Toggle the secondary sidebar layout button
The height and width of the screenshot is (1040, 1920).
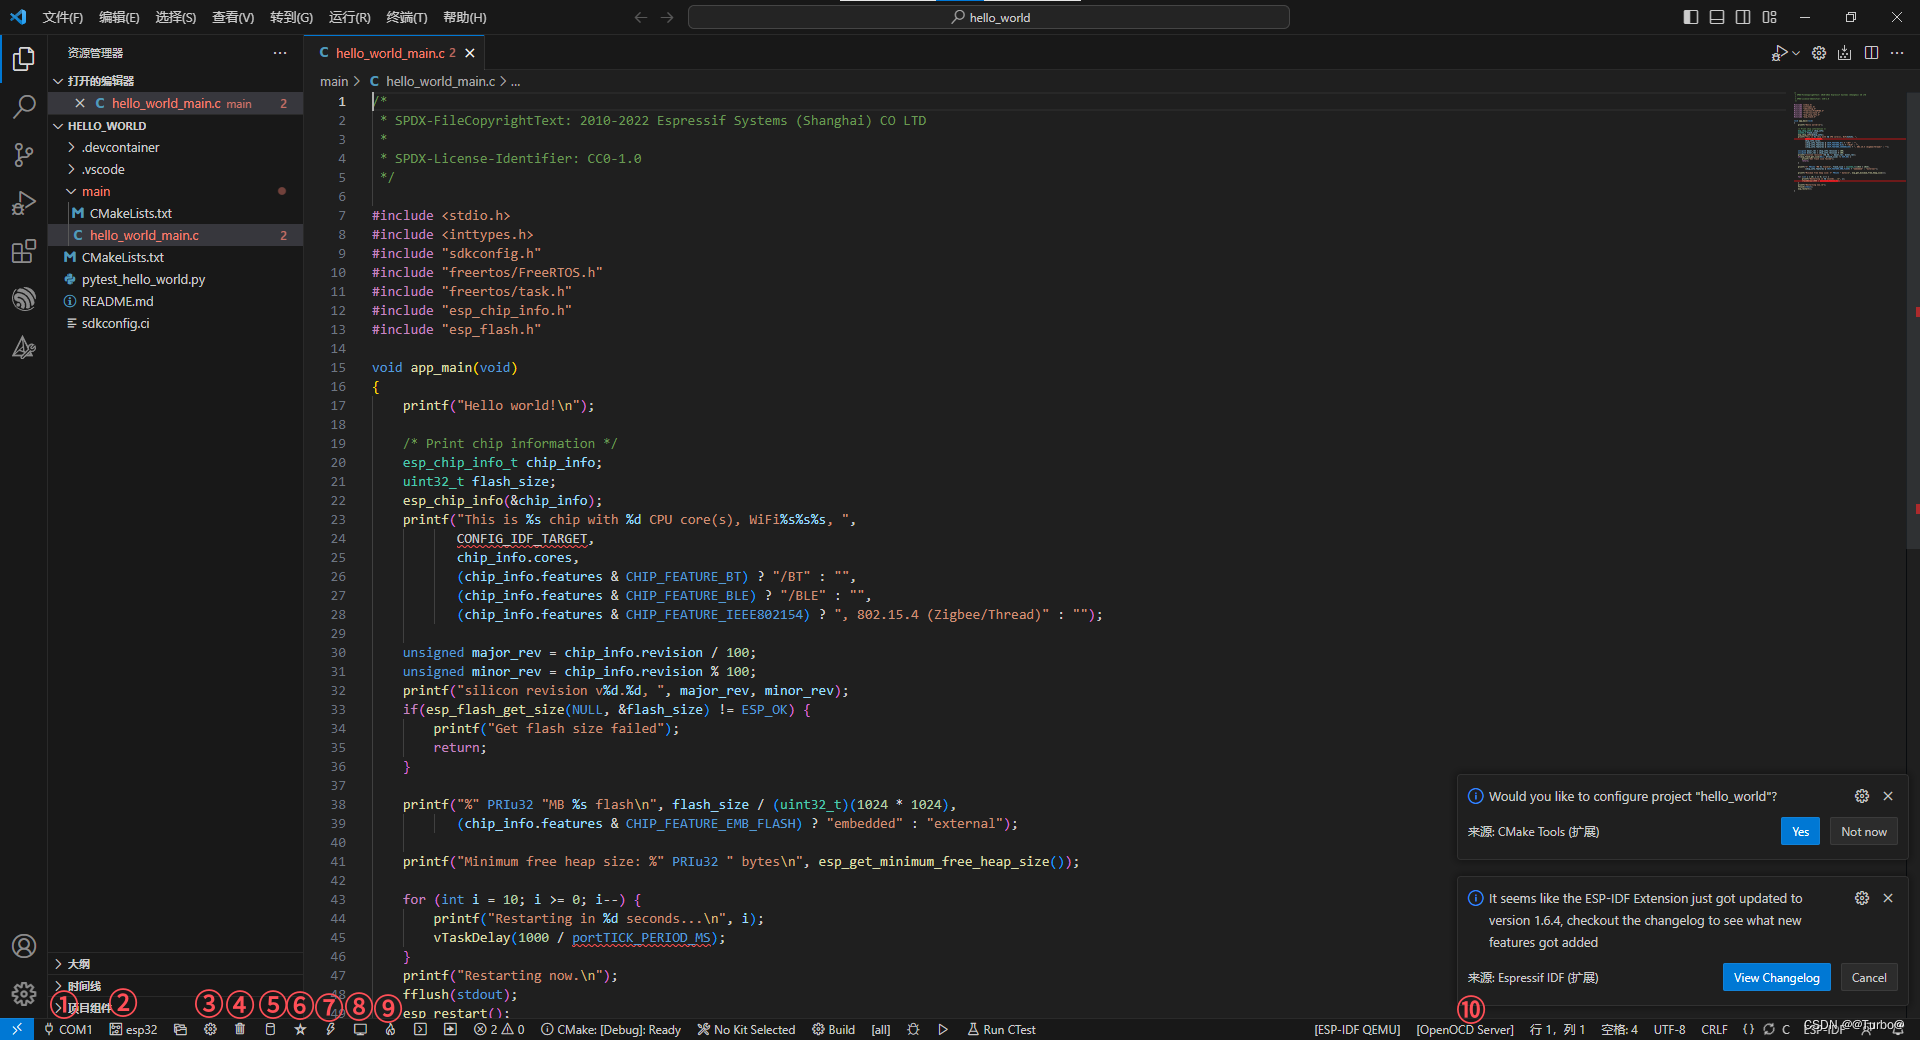click(1743, 17)
